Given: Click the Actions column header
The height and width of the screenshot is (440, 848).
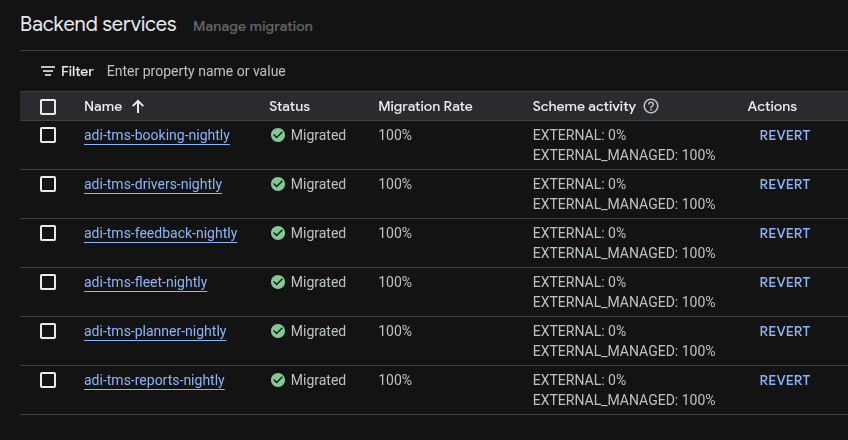Looking at the screenshot, I should [x=772, y=106].
